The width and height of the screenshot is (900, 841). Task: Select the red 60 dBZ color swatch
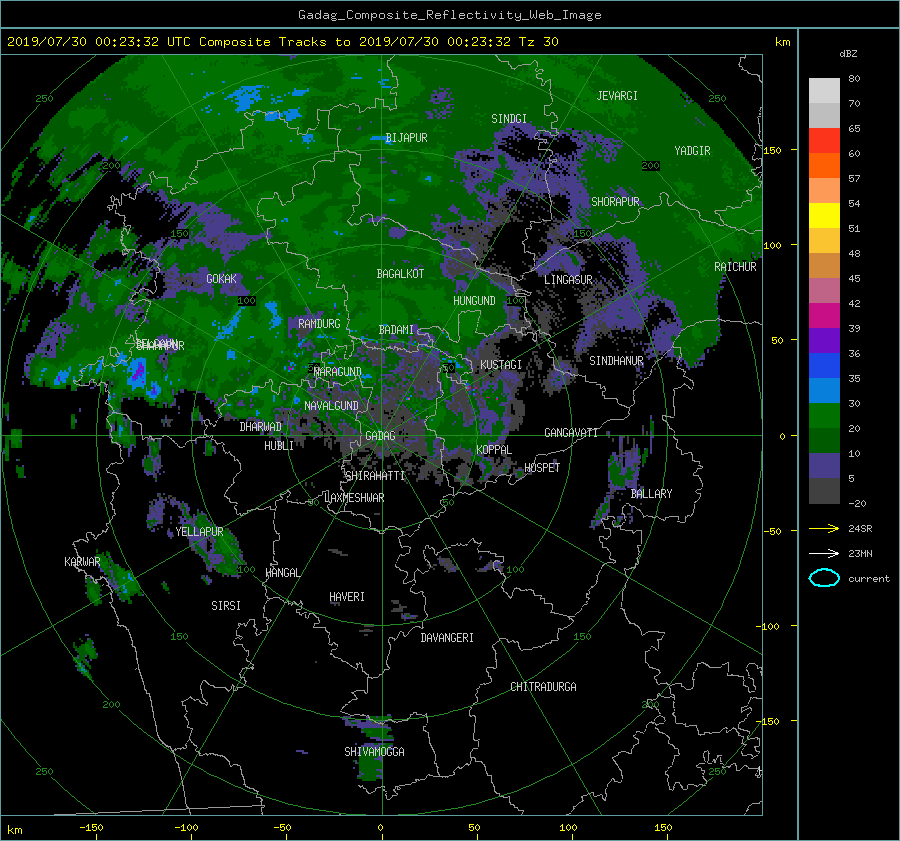tap(824, 141)
